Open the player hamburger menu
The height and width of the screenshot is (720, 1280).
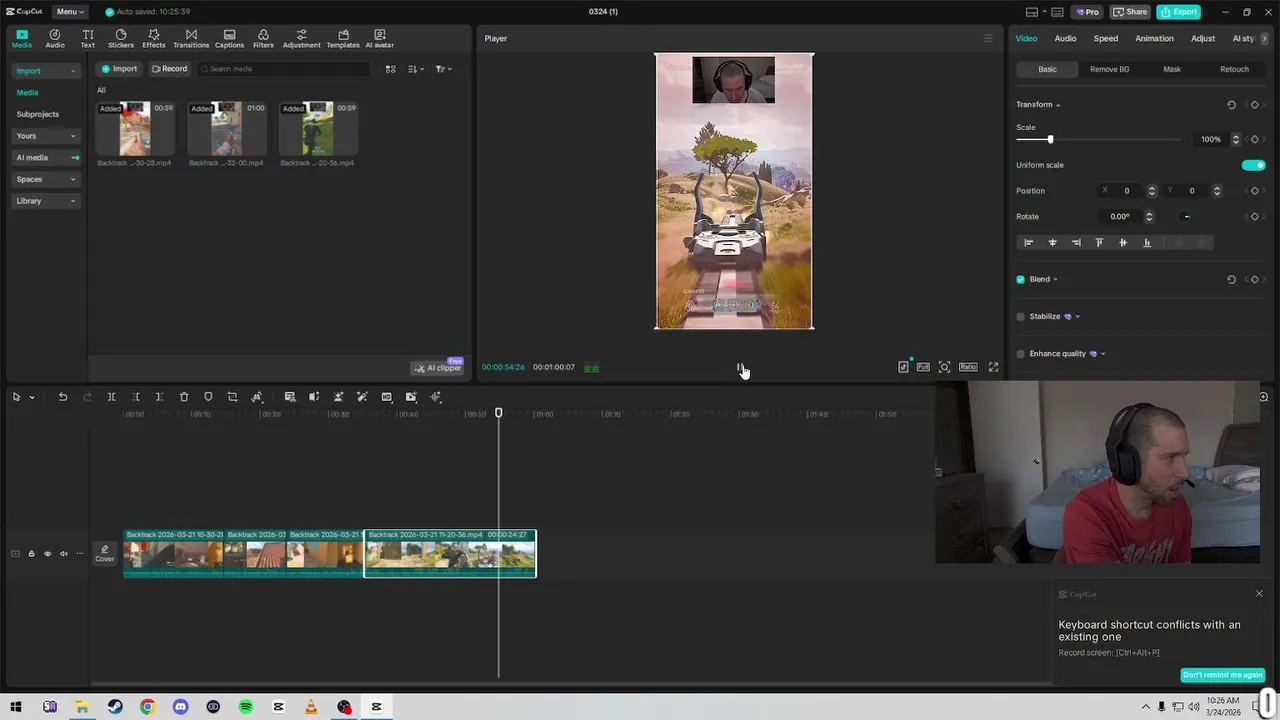(x=988, y=39)
